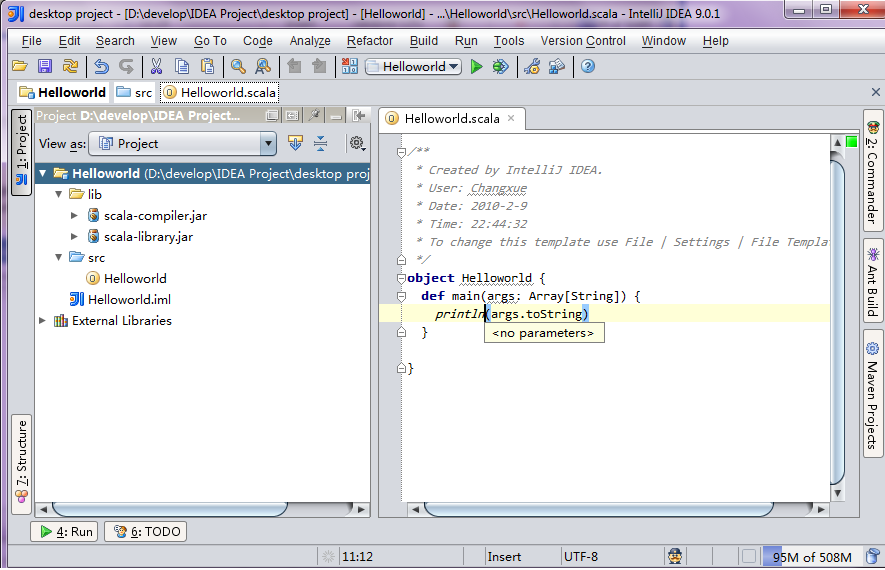Hide the Project tool window panel
885x570 pixels.
click(x=335, y=115)
